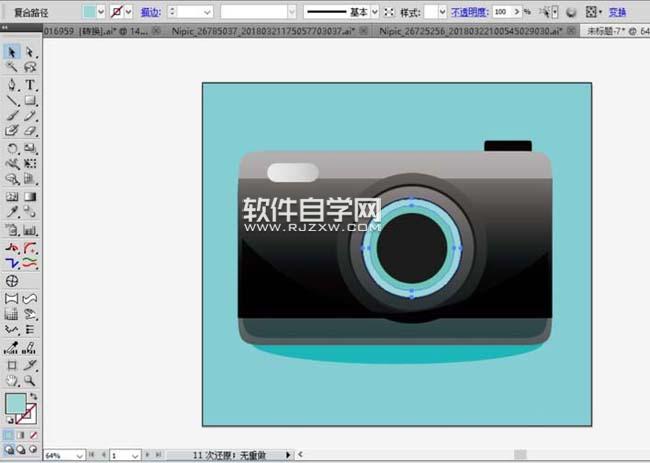Open variable width profile dropdown
The height and width of the screenshot is (463, 650).
pos(292,12)
